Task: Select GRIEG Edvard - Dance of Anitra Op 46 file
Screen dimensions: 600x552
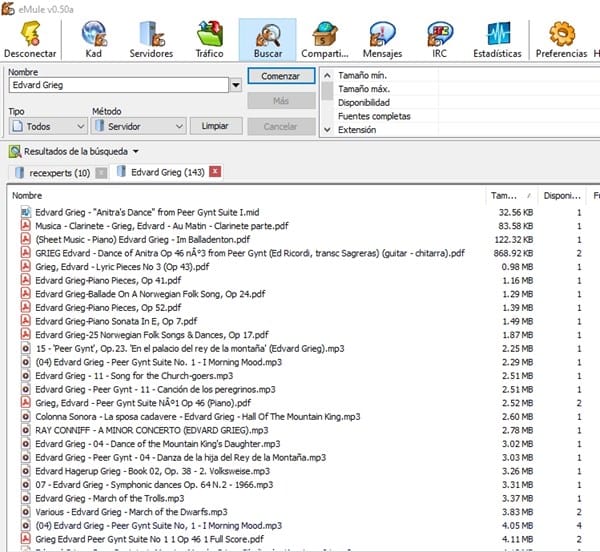Action: tap(250, 253)
